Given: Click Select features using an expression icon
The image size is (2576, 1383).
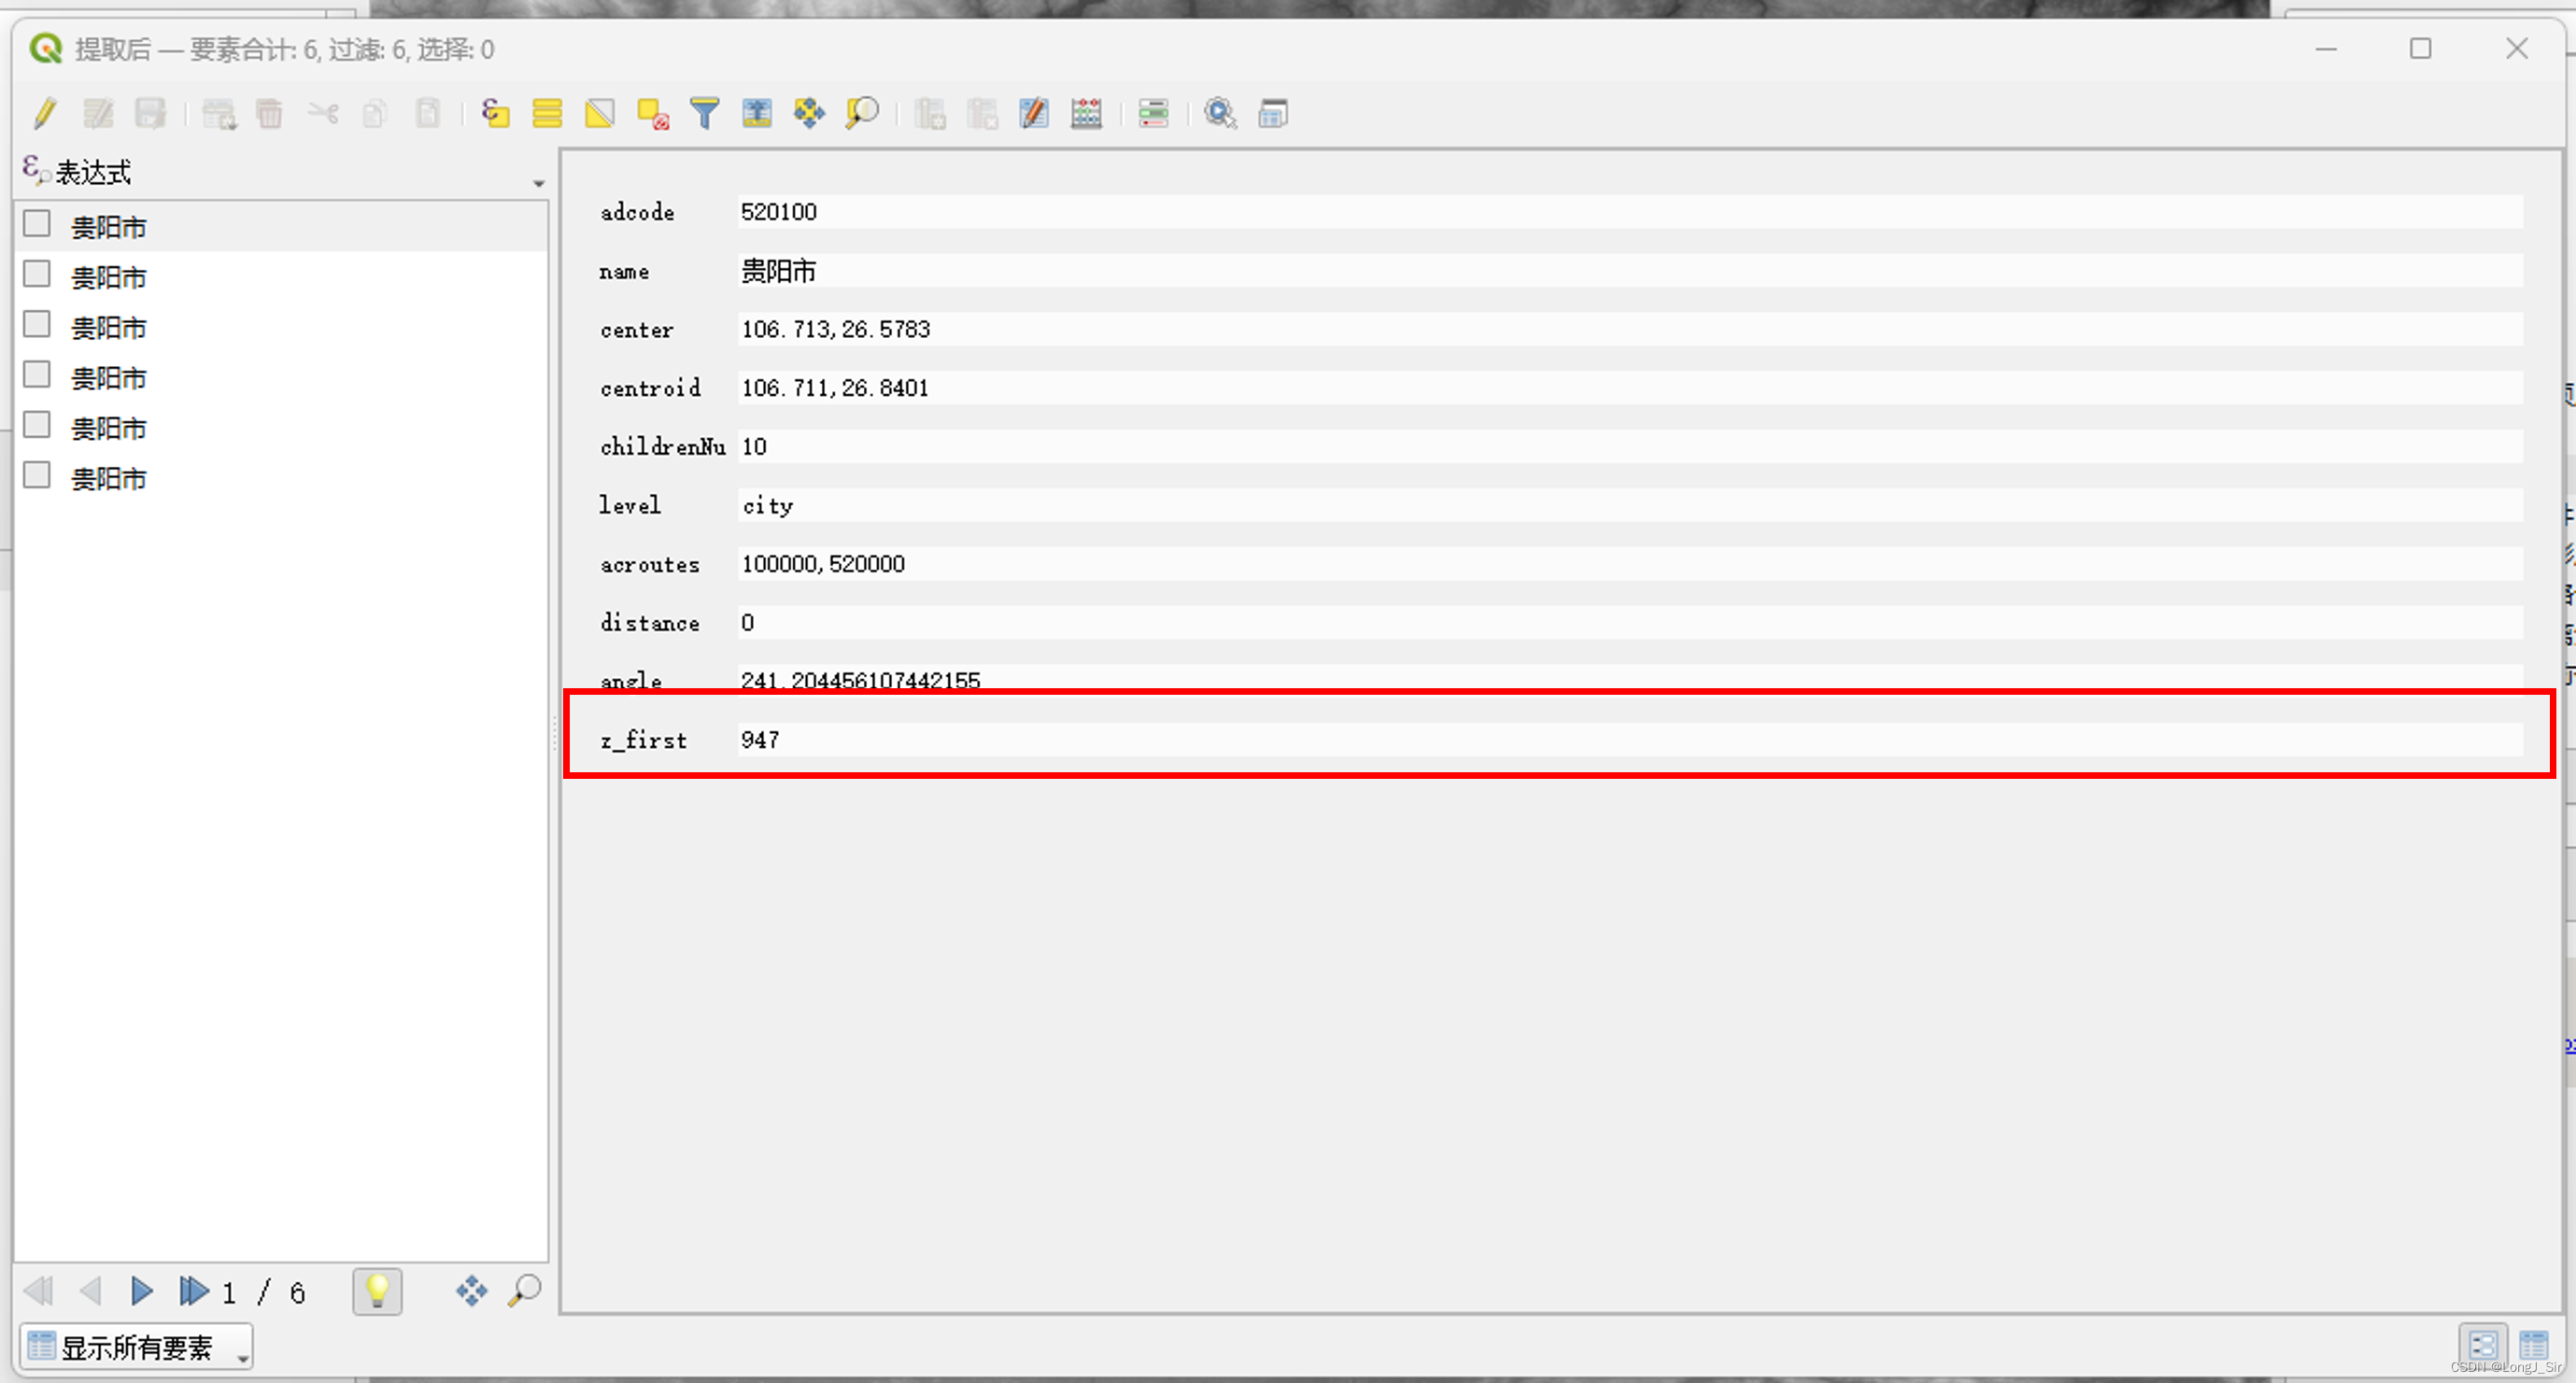Looking at the screenshot, I should pos(494,113).
